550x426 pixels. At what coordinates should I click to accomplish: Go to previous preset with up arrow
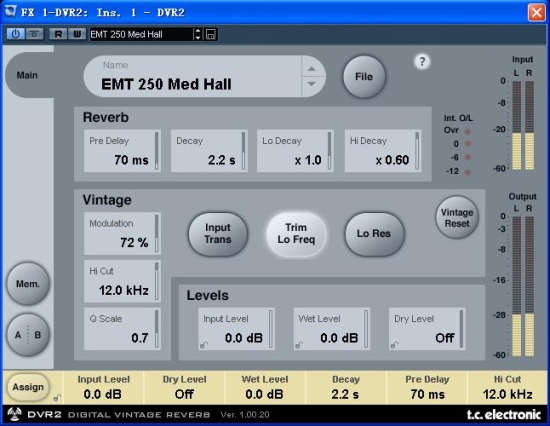311,69
